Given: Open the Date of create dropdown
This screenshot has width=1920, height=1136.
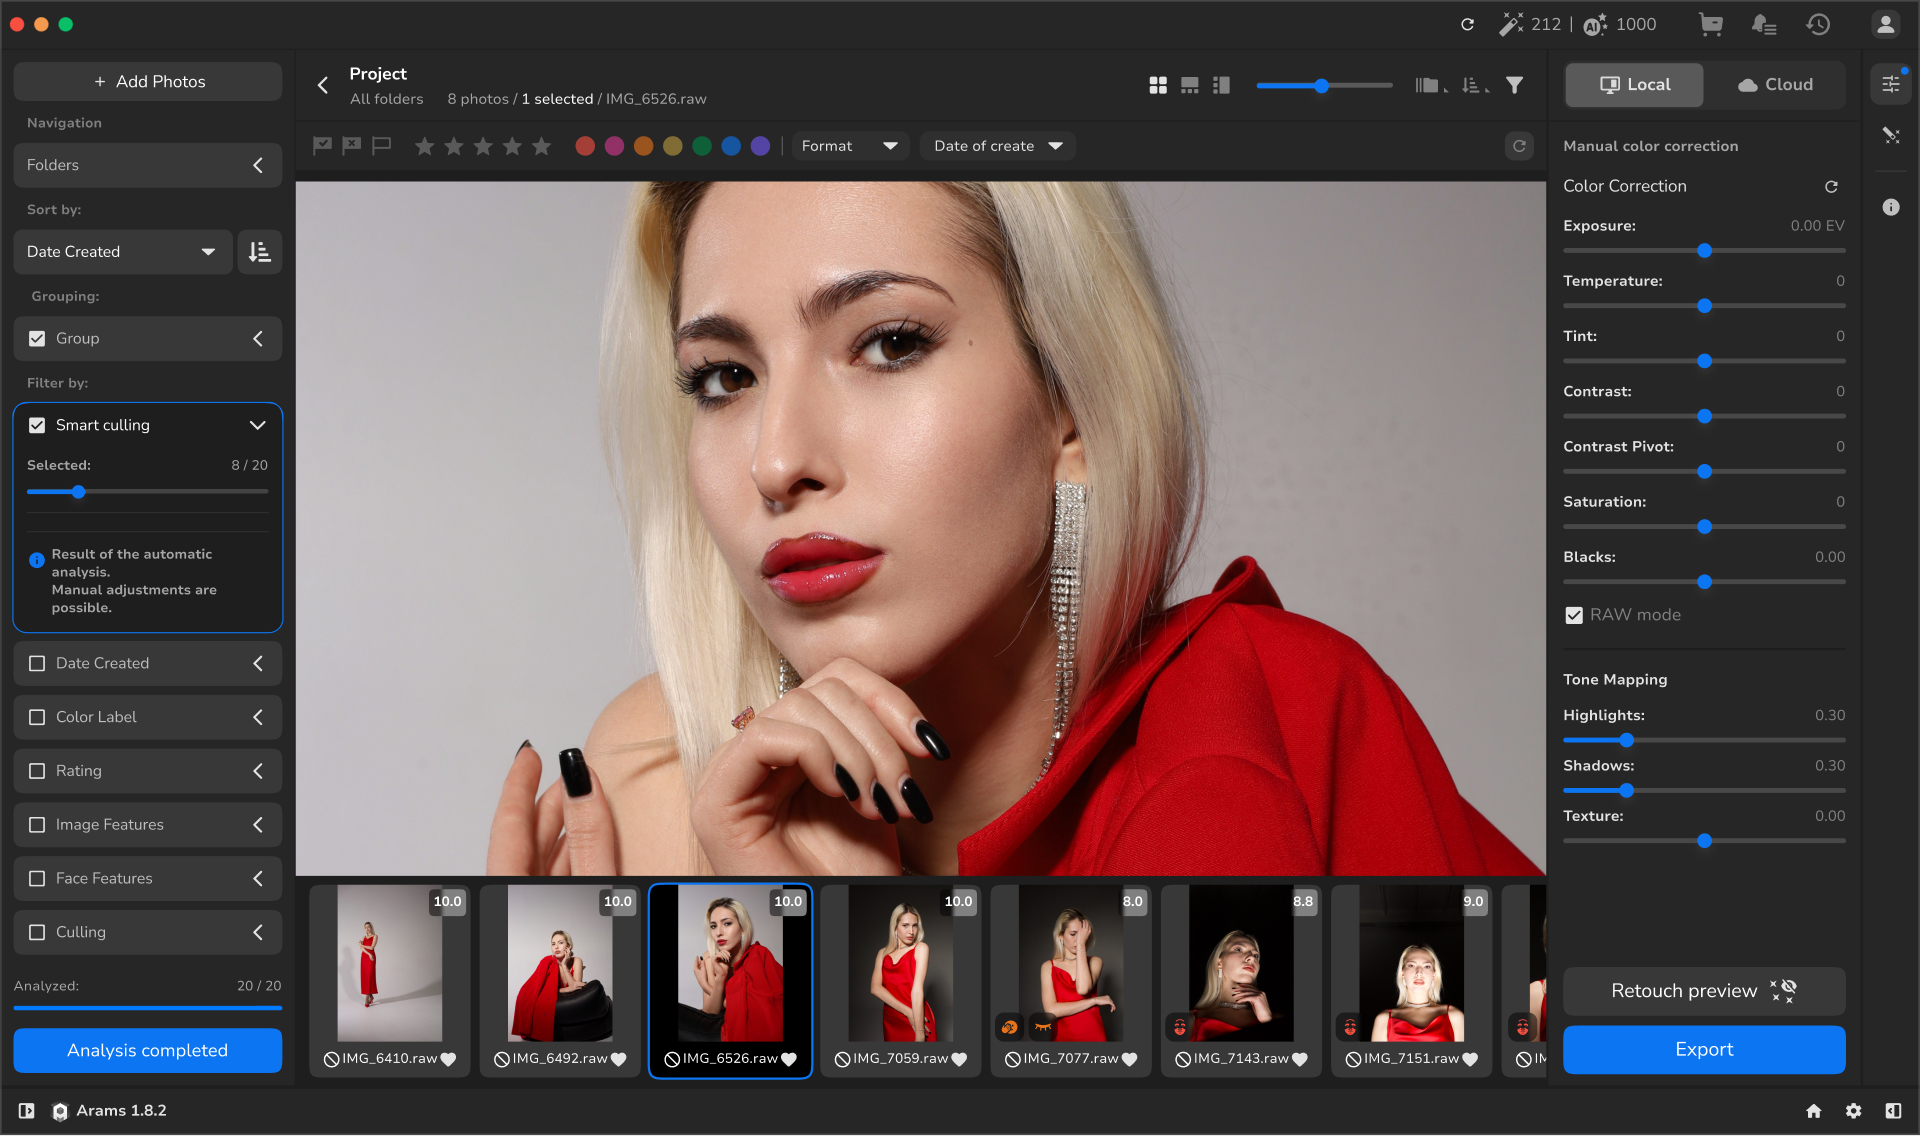Looking at the screenshot, I should tap(997, 146).
